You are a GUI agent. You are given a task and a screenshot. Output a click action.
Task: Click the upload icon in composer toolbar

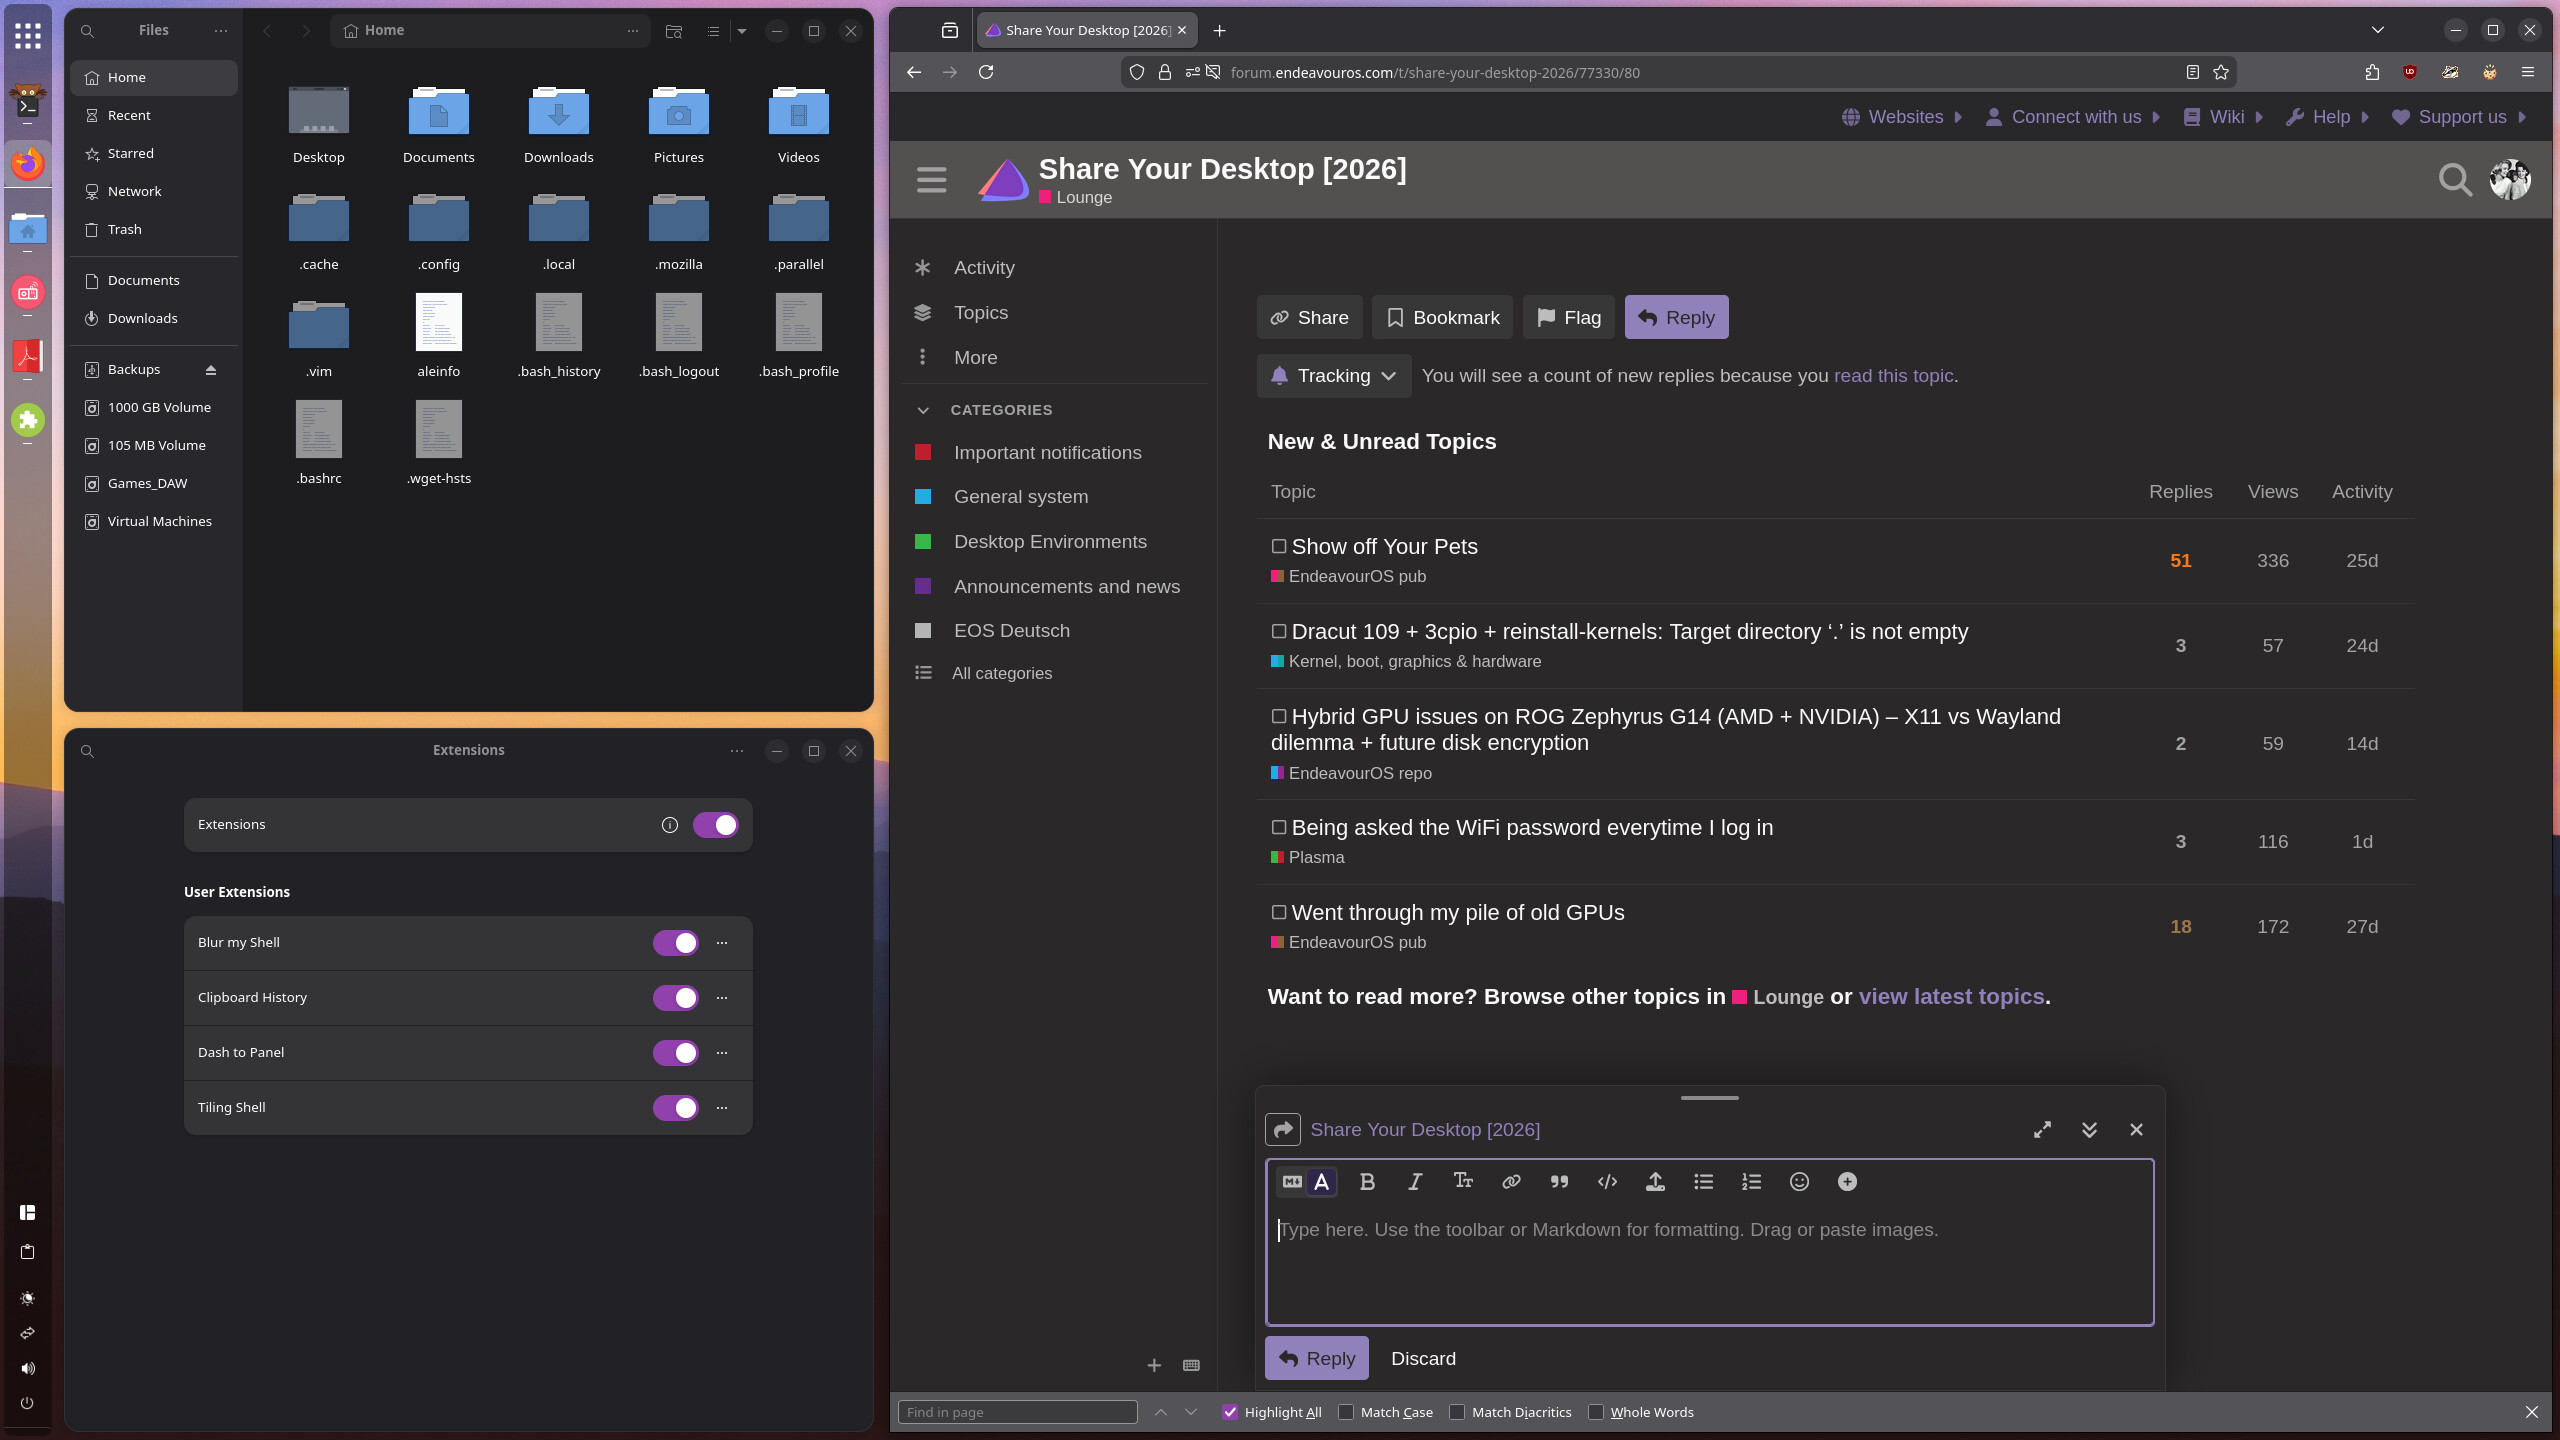click(x=1655, y=1182)
